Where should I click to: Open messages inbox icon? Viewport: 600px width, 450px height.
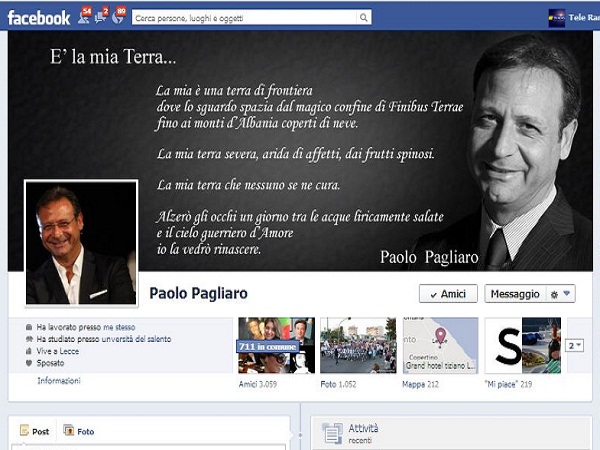point(102,17)
